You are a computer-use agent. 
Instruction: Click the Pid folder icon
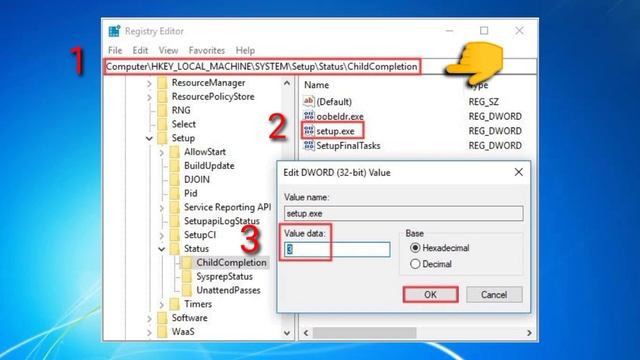175,193
